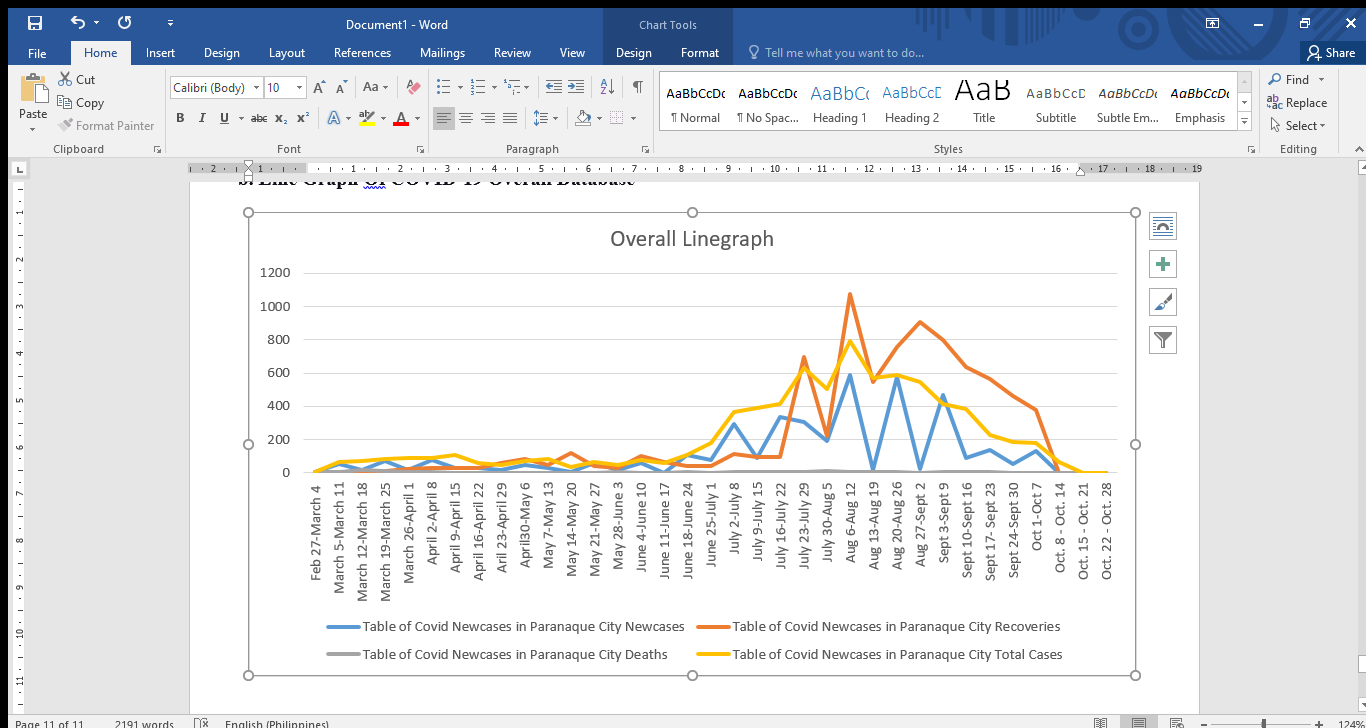The image size is (1366, 728).
Task: Click the red font color swatch
Action: (x=401, y=118)
